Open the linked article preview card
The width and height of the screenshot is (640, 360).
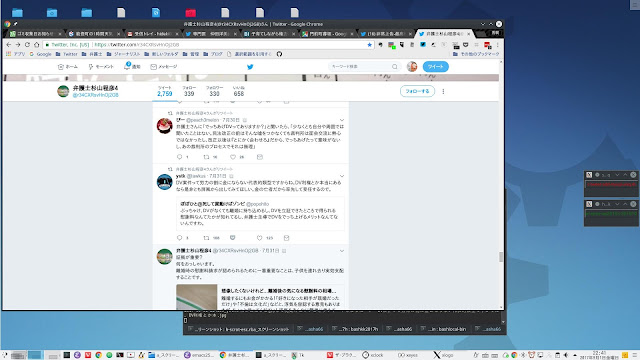pos(260,297)
